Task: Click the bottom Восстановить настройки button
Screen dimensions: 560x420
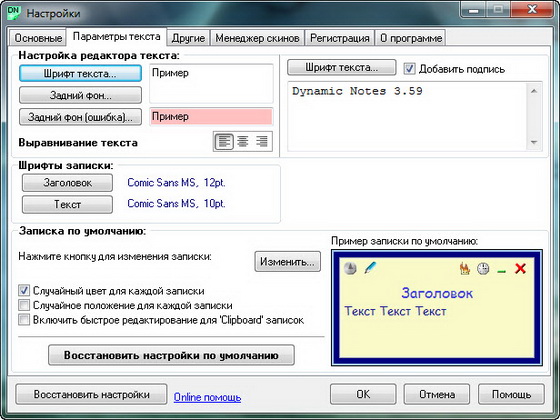Action: coord(91,394)
